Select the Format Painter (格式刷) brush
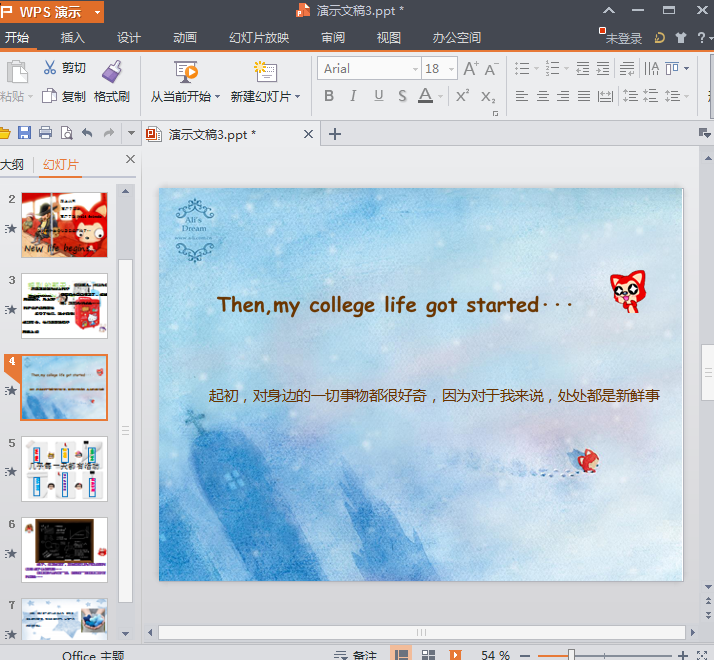This screenshot has width=714, height=660. click(x=112, y=71)
